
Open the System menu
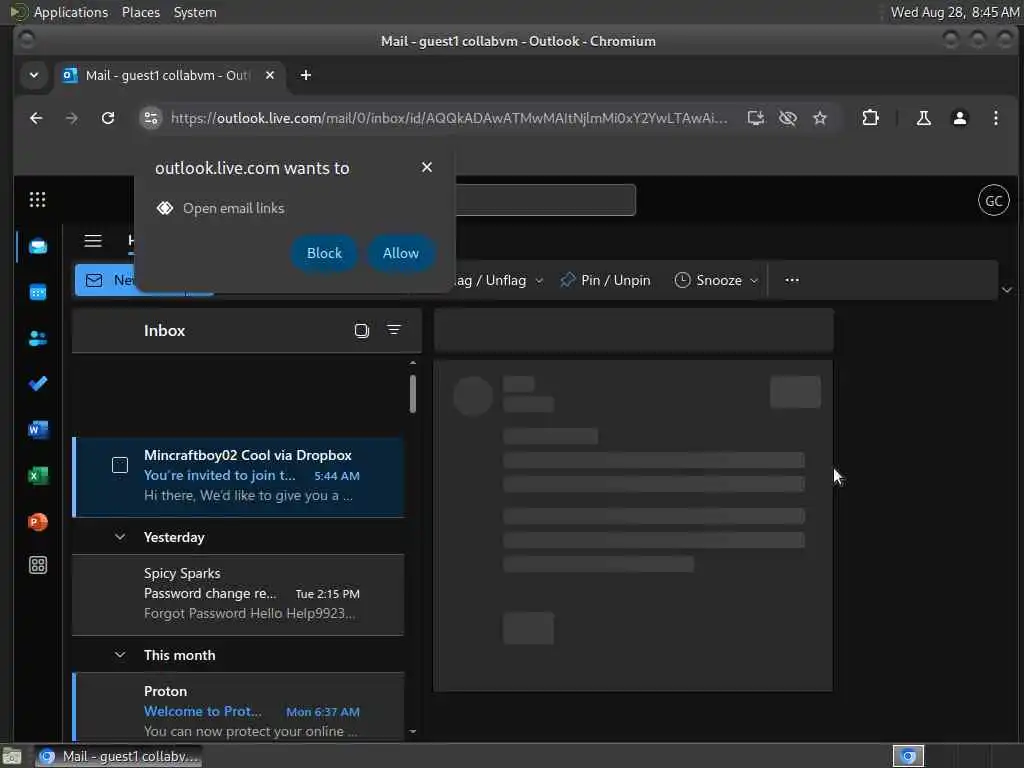tap(195, 12)
